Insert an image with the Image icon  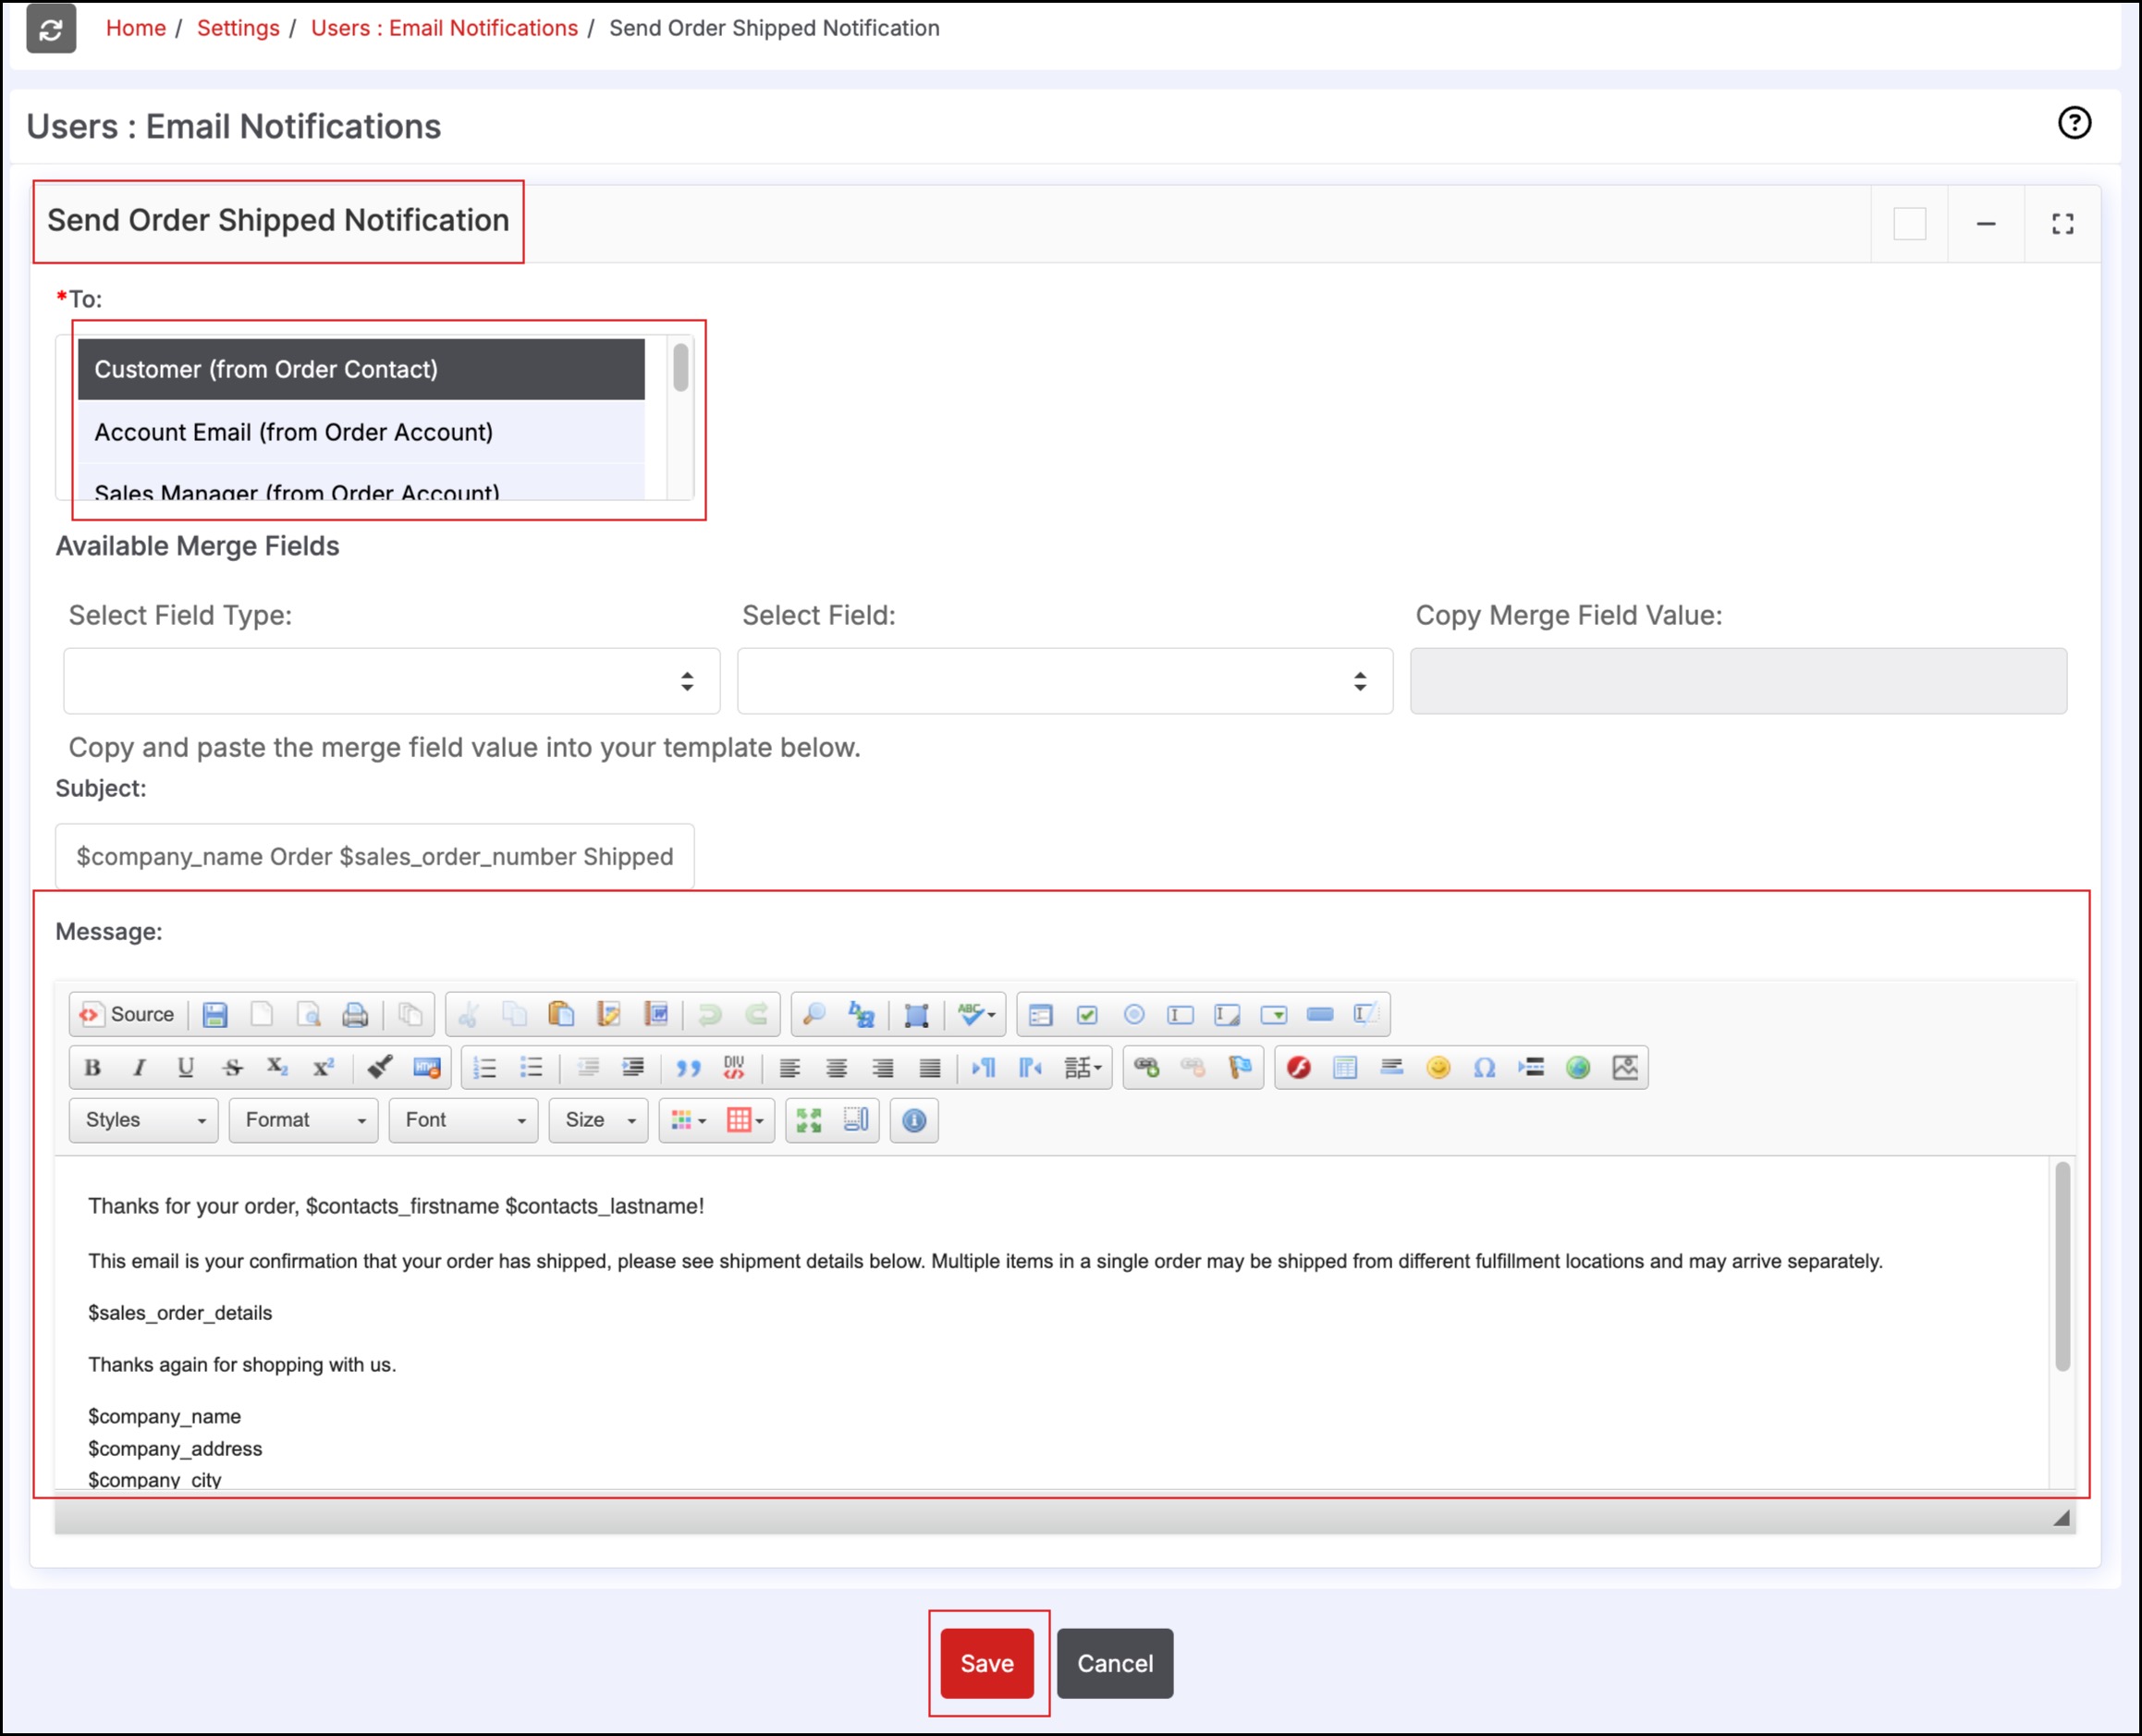coord(1625,1067)
